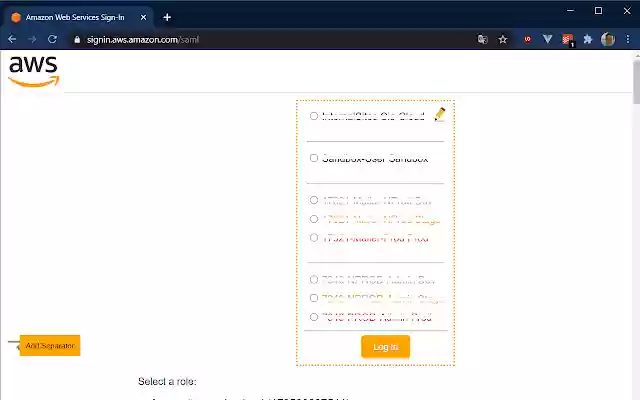640x400 pixels.
Task: Reload the page with the refresh icon
Action: pyautogui.click(x=52, y=39)
